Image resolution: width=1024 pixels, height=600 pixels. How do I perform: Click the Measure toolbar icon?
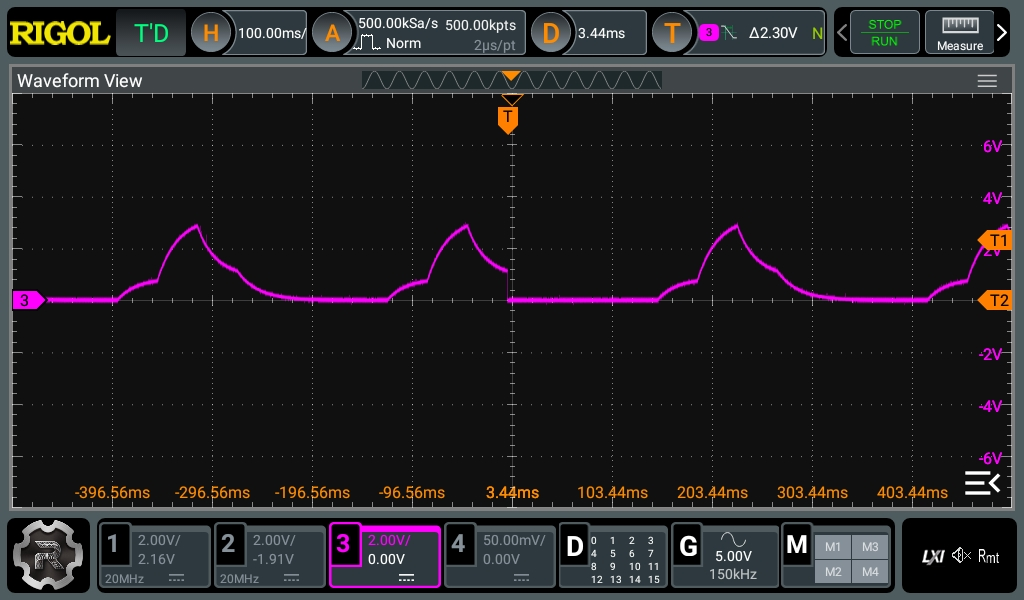coord(959,32)
